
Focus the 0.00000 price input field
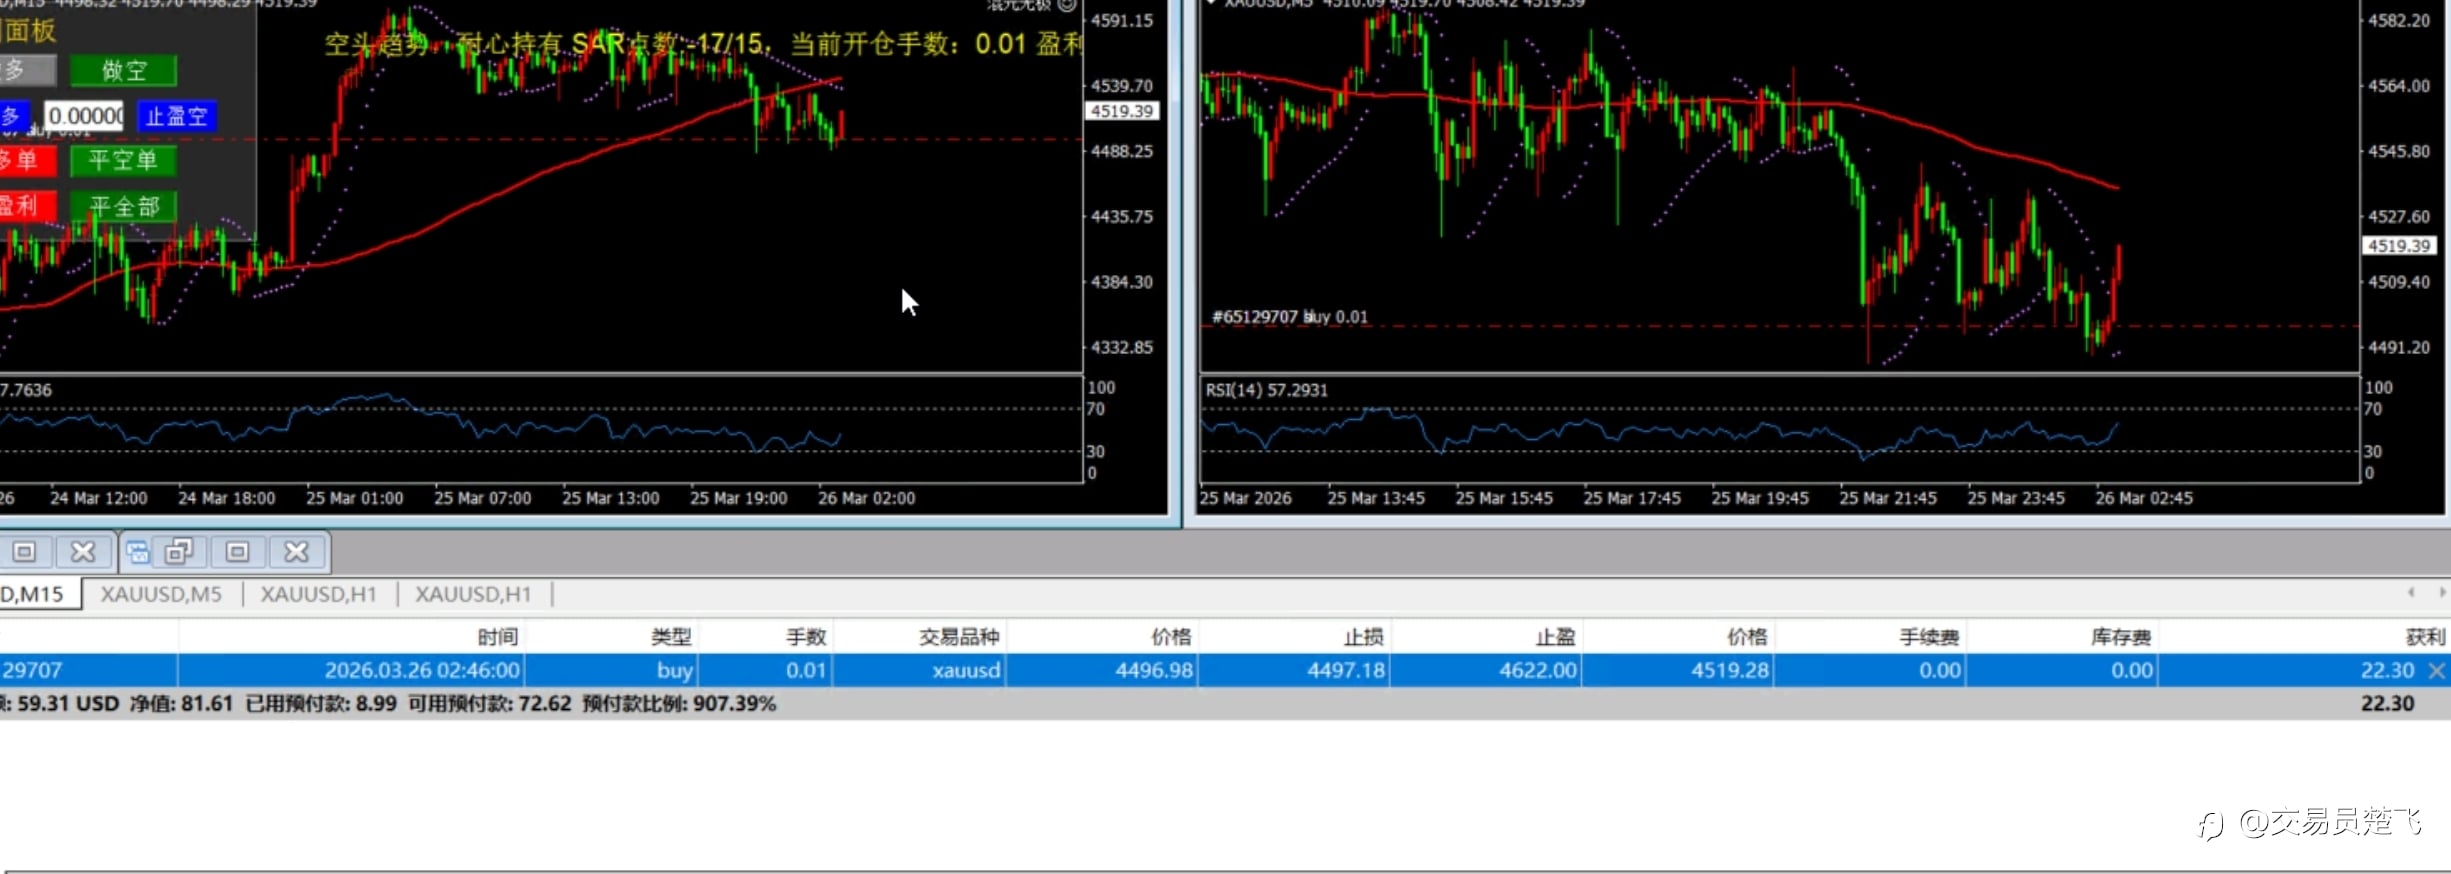(x=84, y=117)
